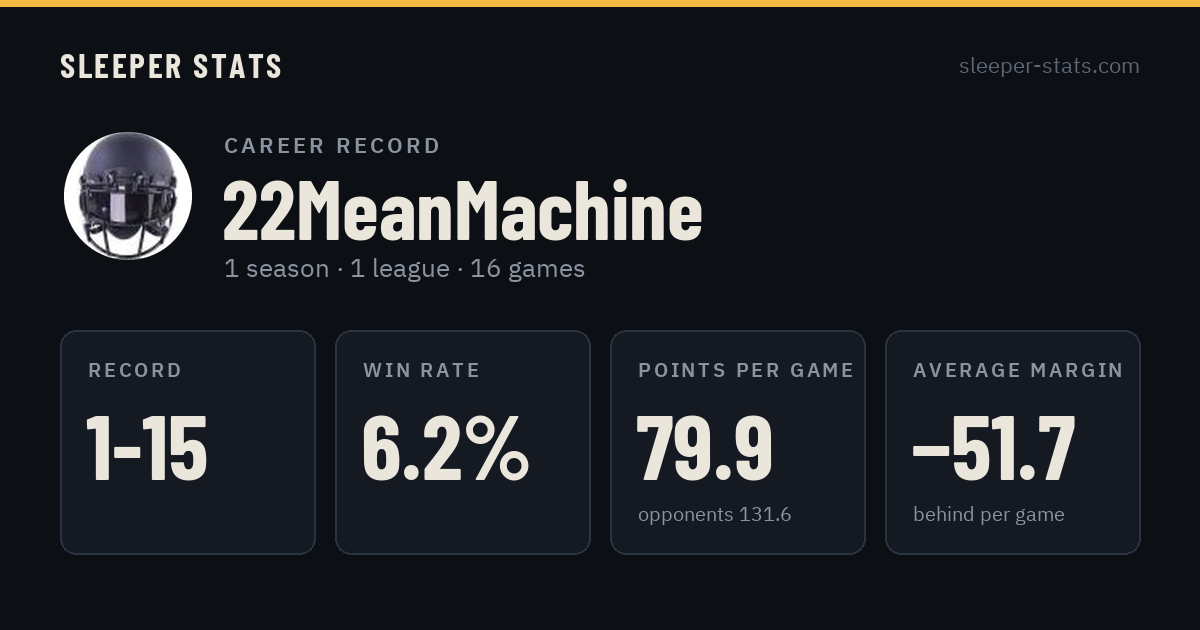Open the POINTS PER GAME card

pos(738,442)
